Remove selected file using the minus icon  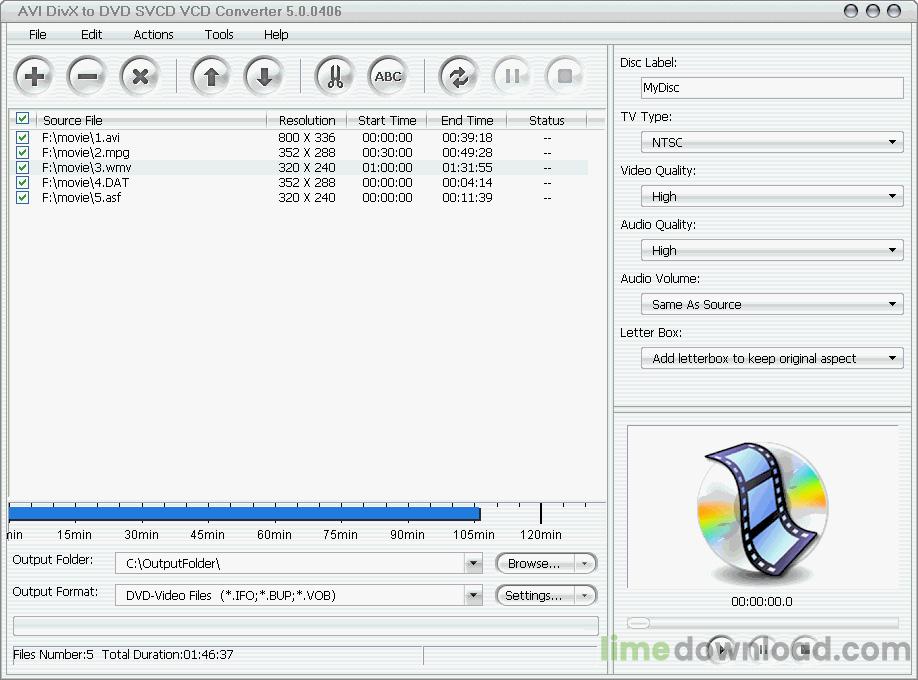(x=86, y=75)
